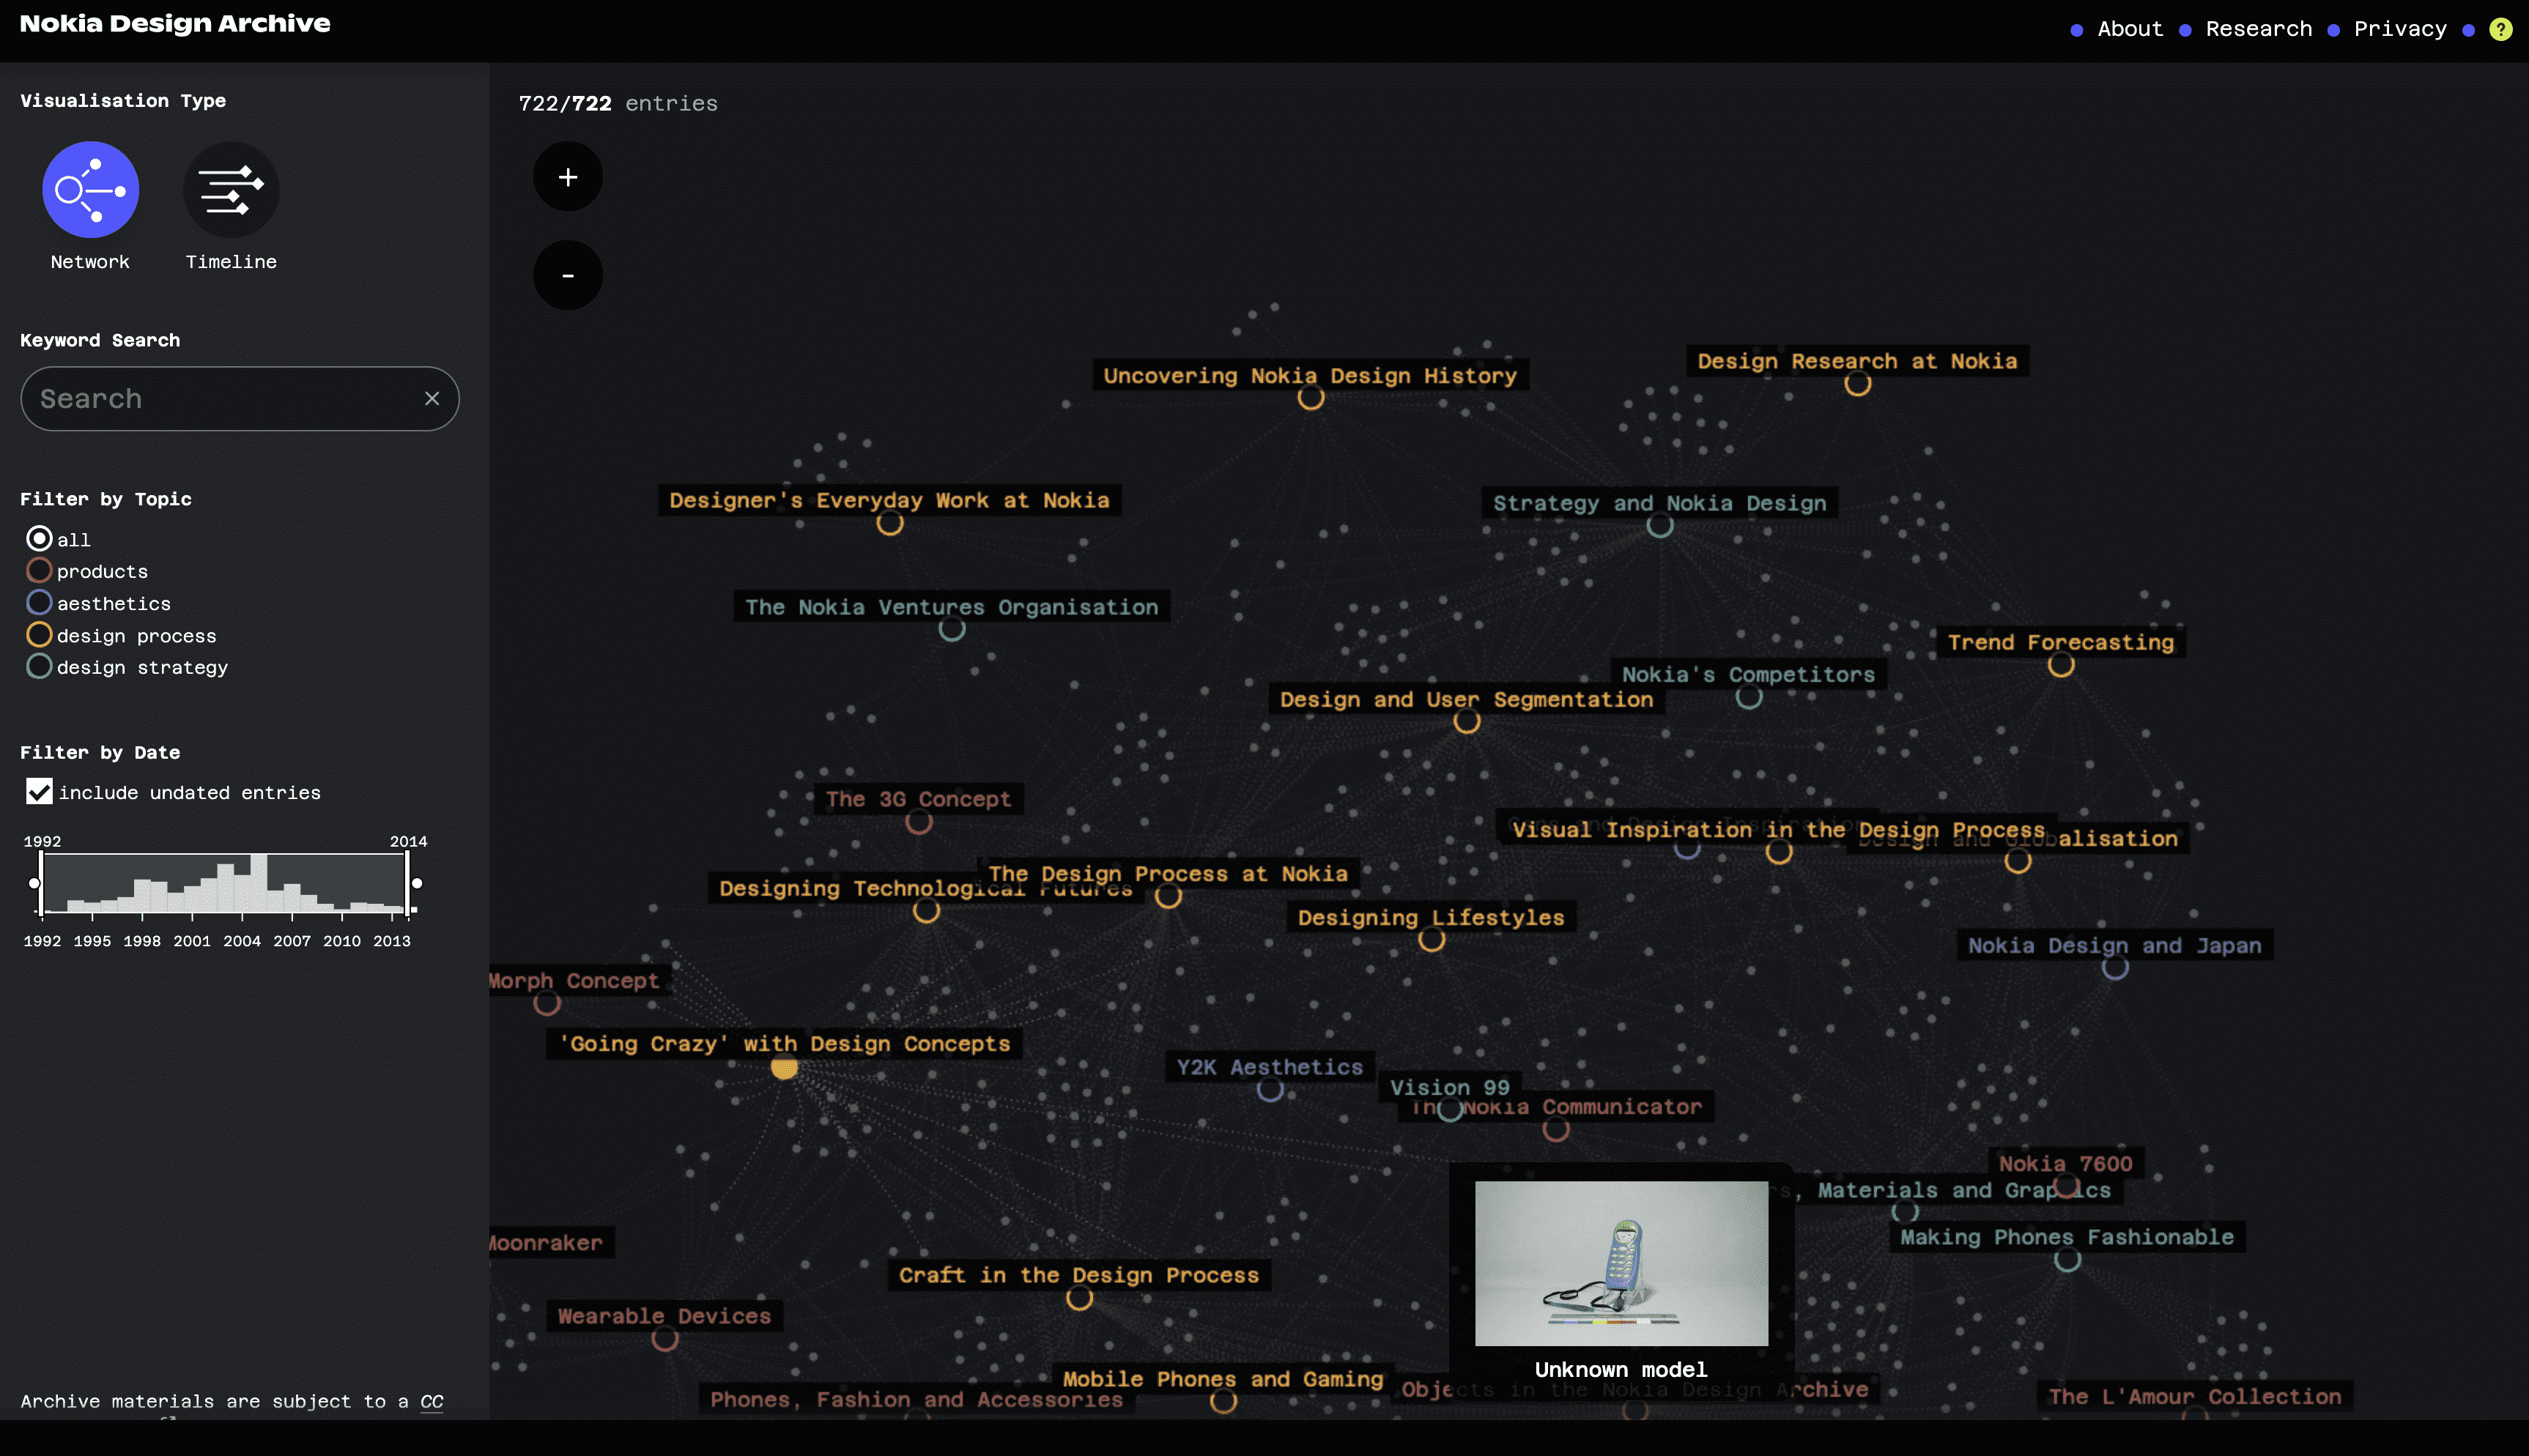Select node Designing Lifestyles
This screenshot has width=2529, height=1456.
1432,940
